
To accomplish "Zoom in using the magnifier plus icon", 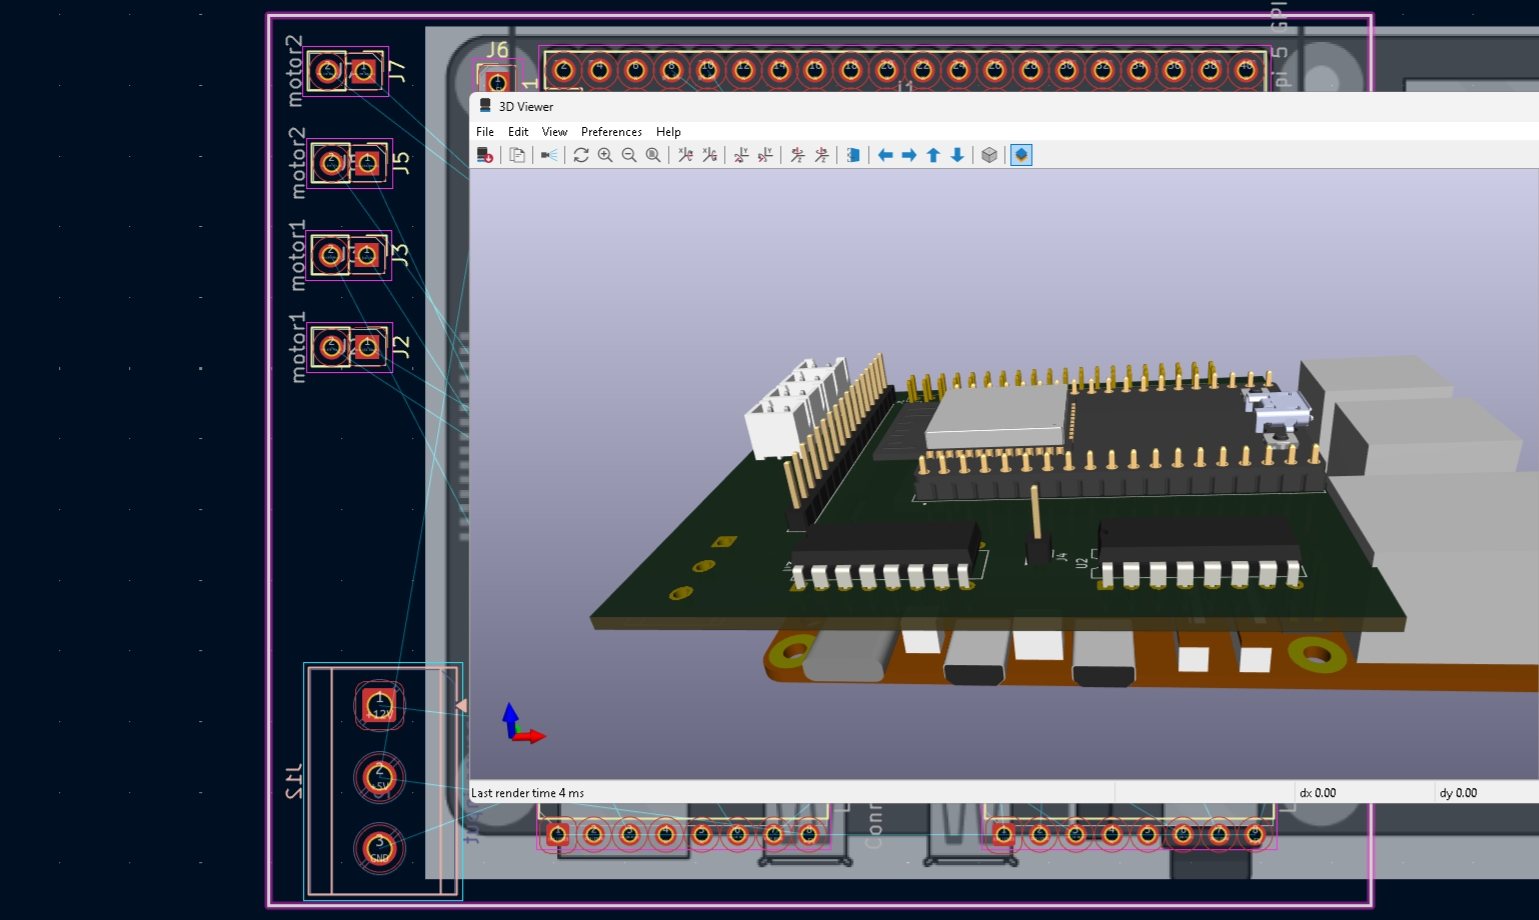I will click(605, 155).
